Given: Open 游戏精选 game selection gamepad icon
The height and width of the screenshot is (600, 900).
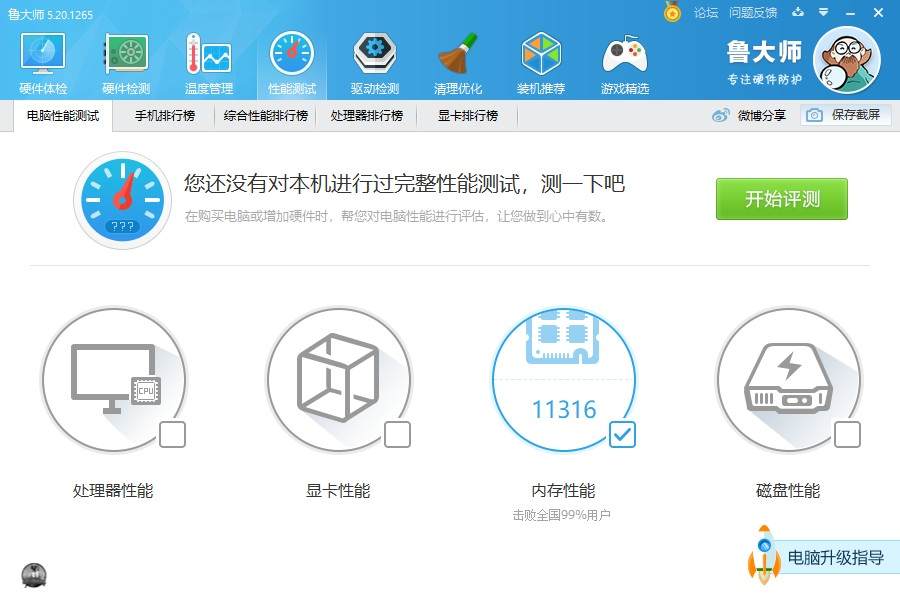Looking at the screenshot, I should (x=623, y=55).
